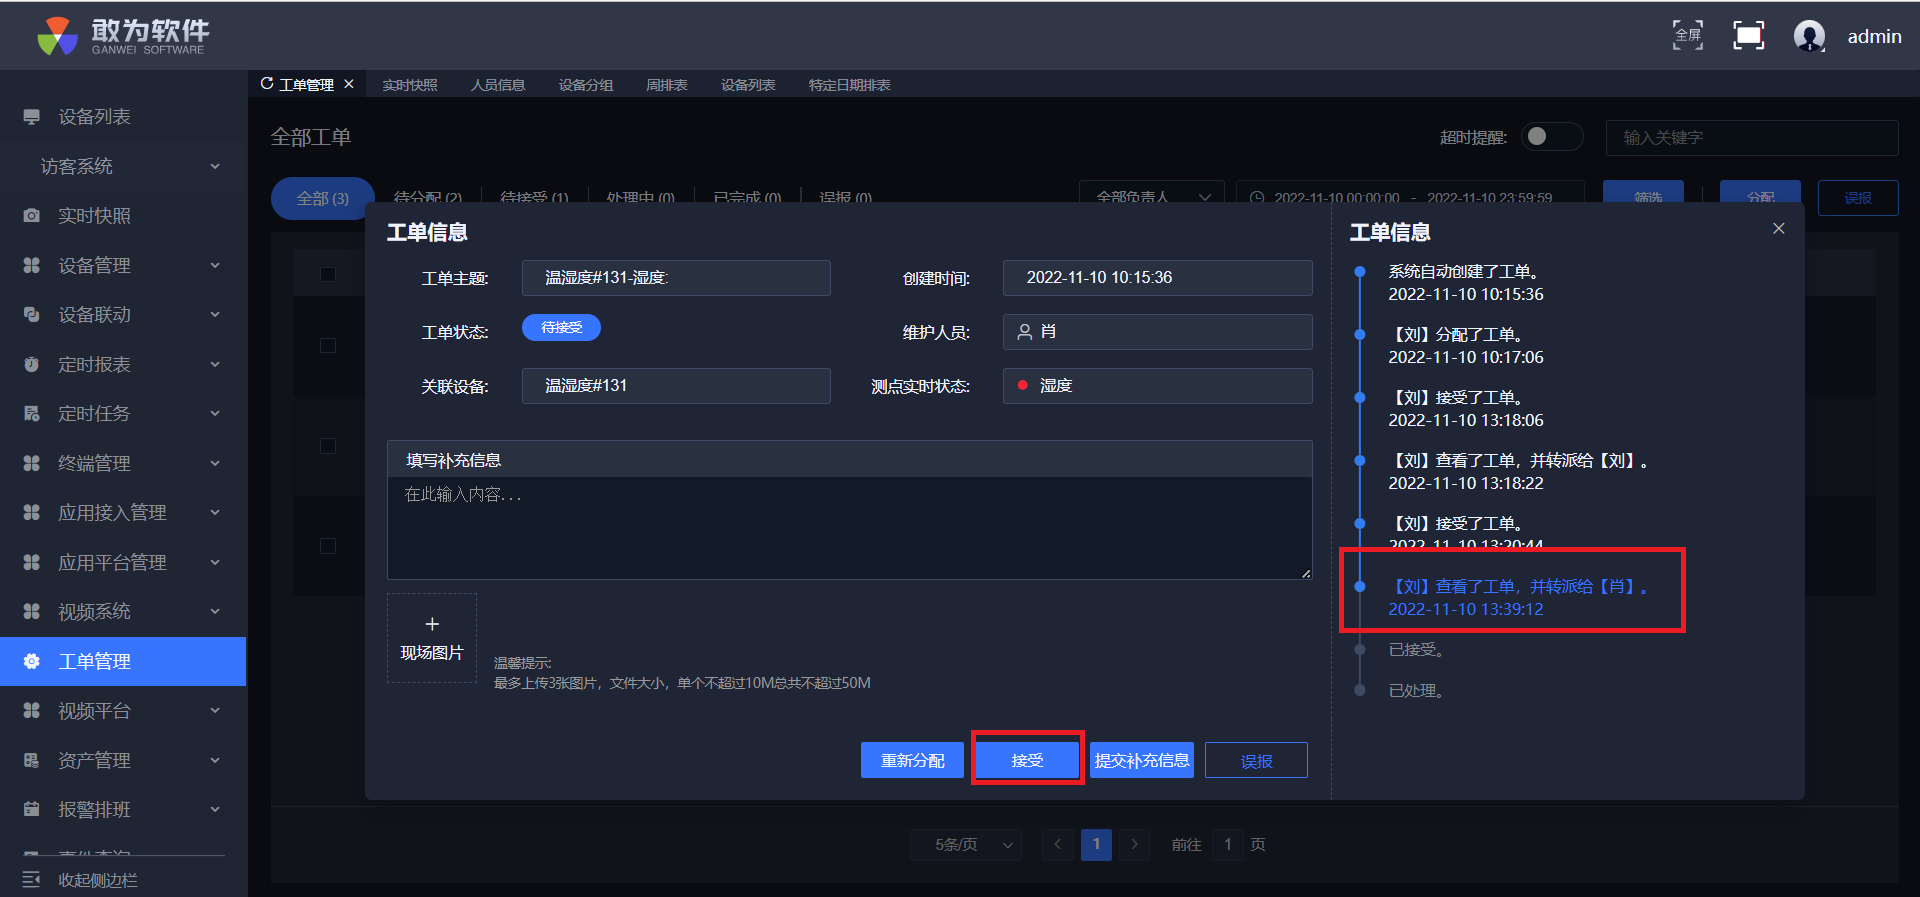Select the 全部 (3) filter pill

coord(323,198)
